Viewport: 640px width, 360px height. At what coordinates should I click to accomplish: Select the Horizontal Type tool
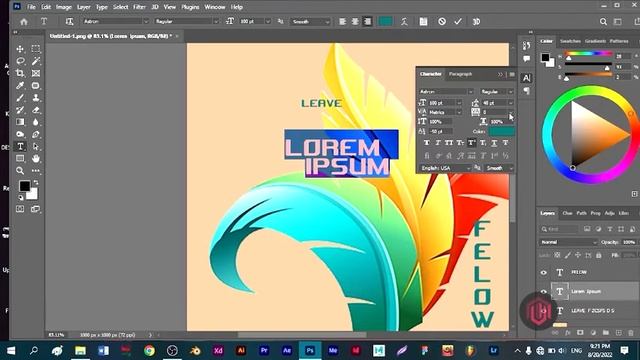[x=20, y=147]
